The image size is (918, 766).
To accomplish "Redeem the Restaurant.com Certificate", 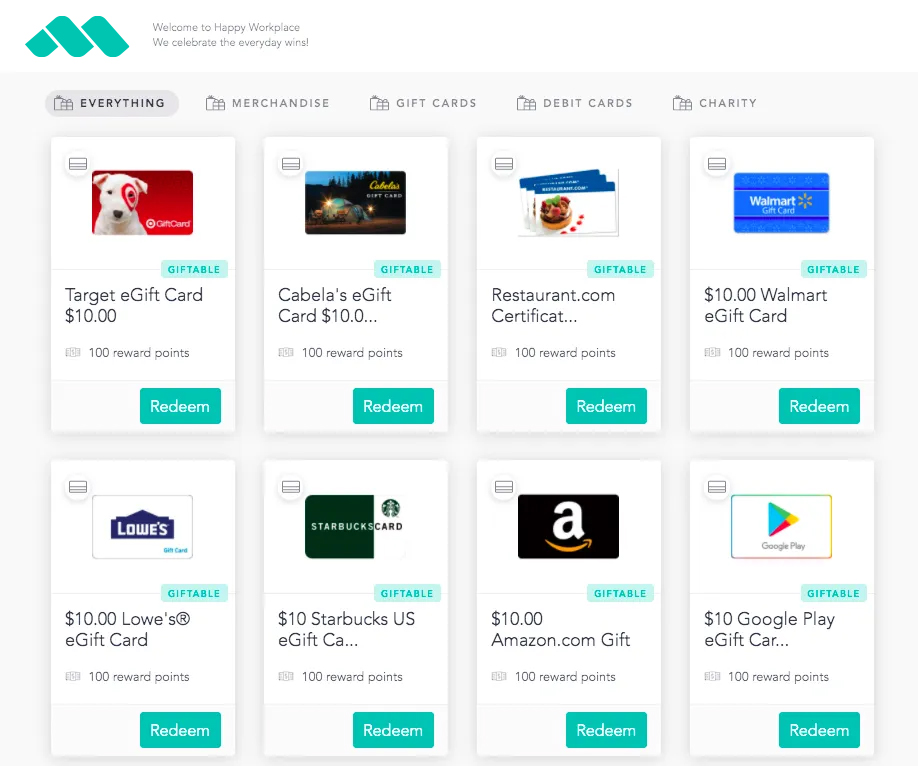I will coord(607,406).
